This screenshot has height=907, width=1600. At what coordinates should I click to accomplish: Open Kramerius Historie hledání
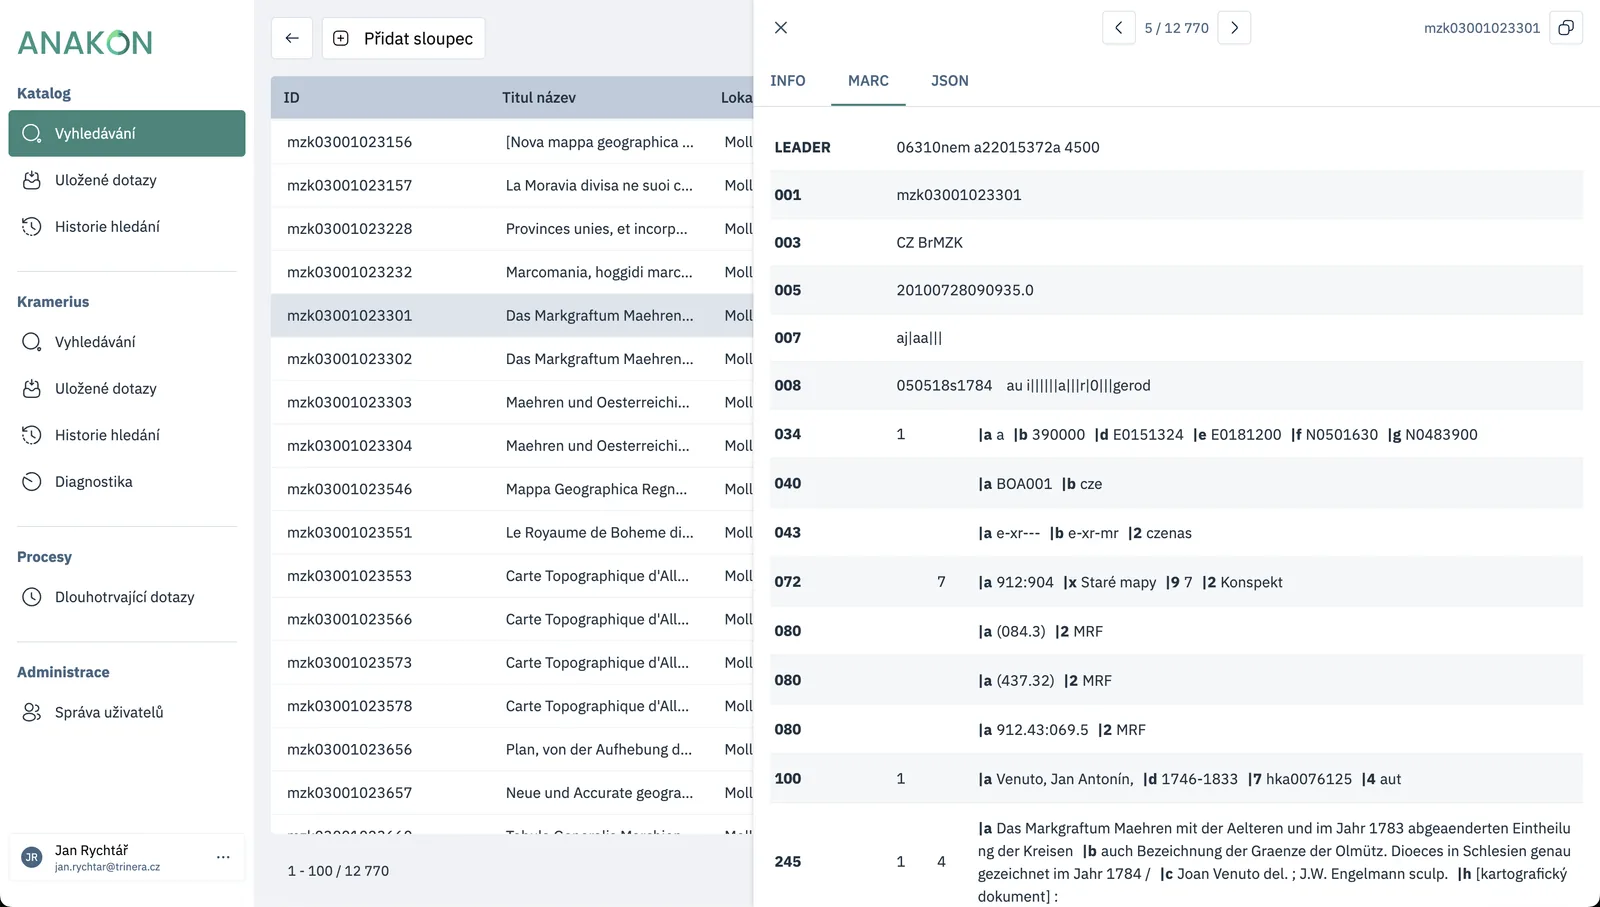127,435
